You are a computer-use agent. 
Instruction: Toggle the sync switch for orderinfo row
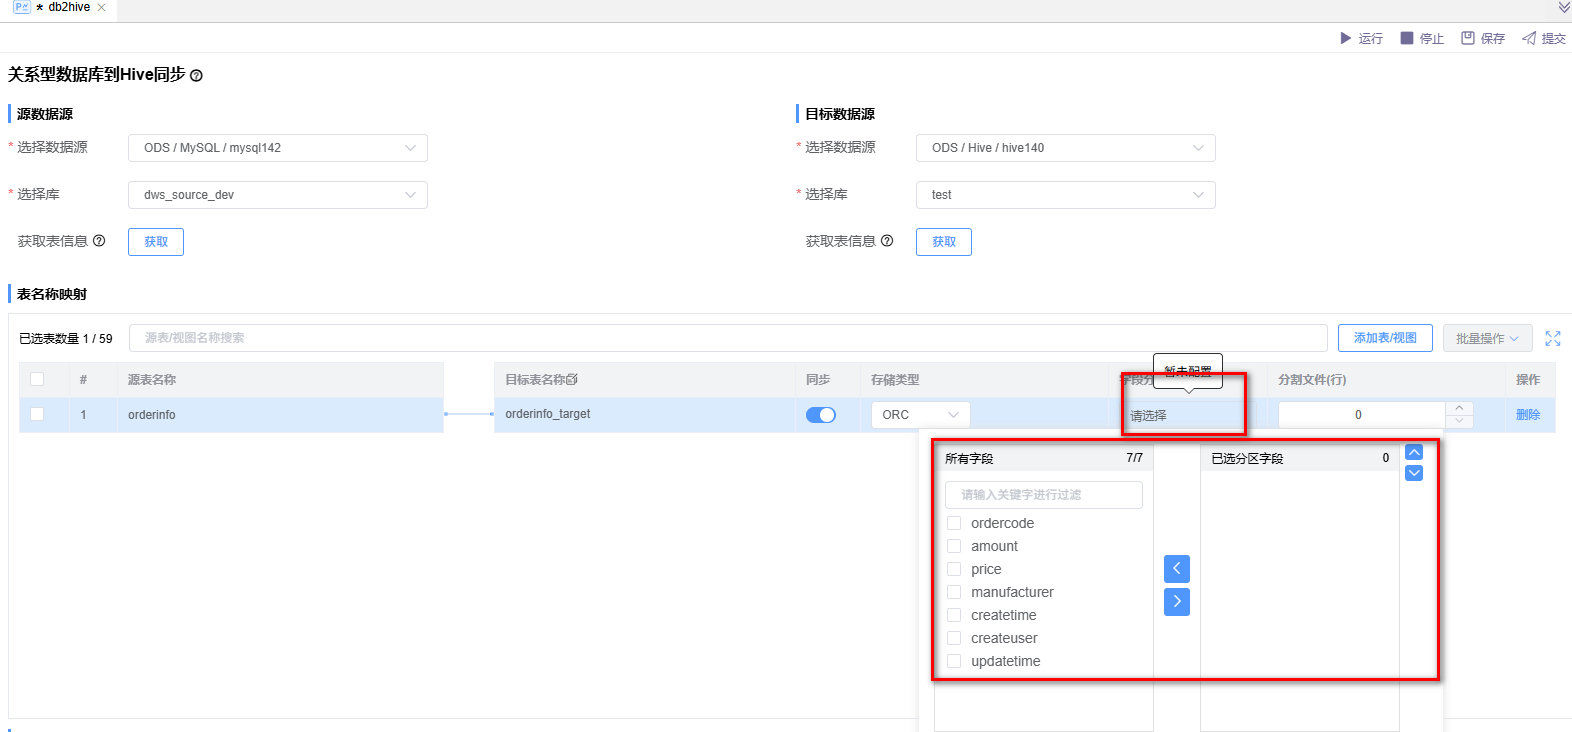click(x=821, y=415)
